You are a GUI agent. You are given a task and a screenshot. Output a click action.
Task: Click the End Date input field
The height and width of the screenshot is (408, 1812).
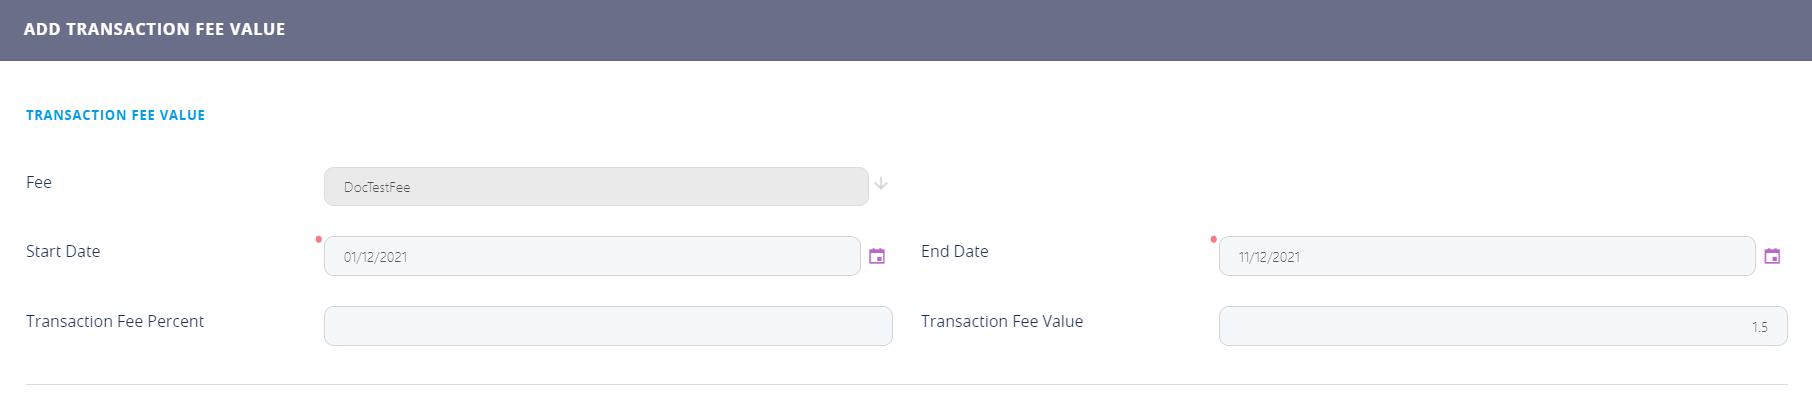(x=1486, y=257)
